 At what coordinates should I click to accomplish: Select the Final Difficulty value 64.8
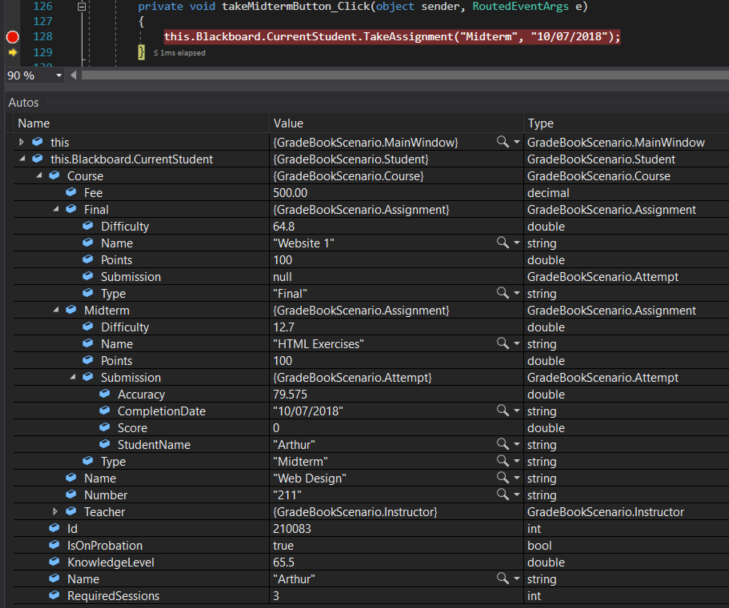(x=284, y=226)
